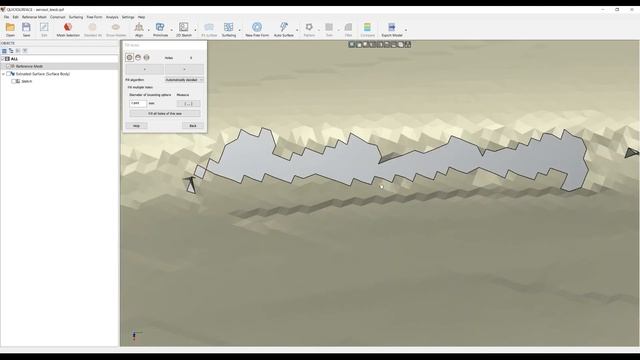Open the Export Model dropdown arrow

pyautogui.click(x=405, y=30)
